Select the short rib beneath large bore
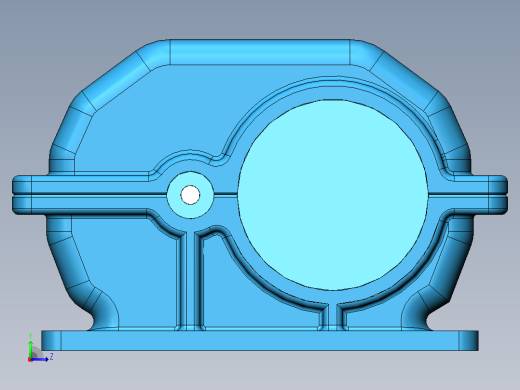This screenshot has height=390, width=520. pyautogui.click(x=333, y=317)
